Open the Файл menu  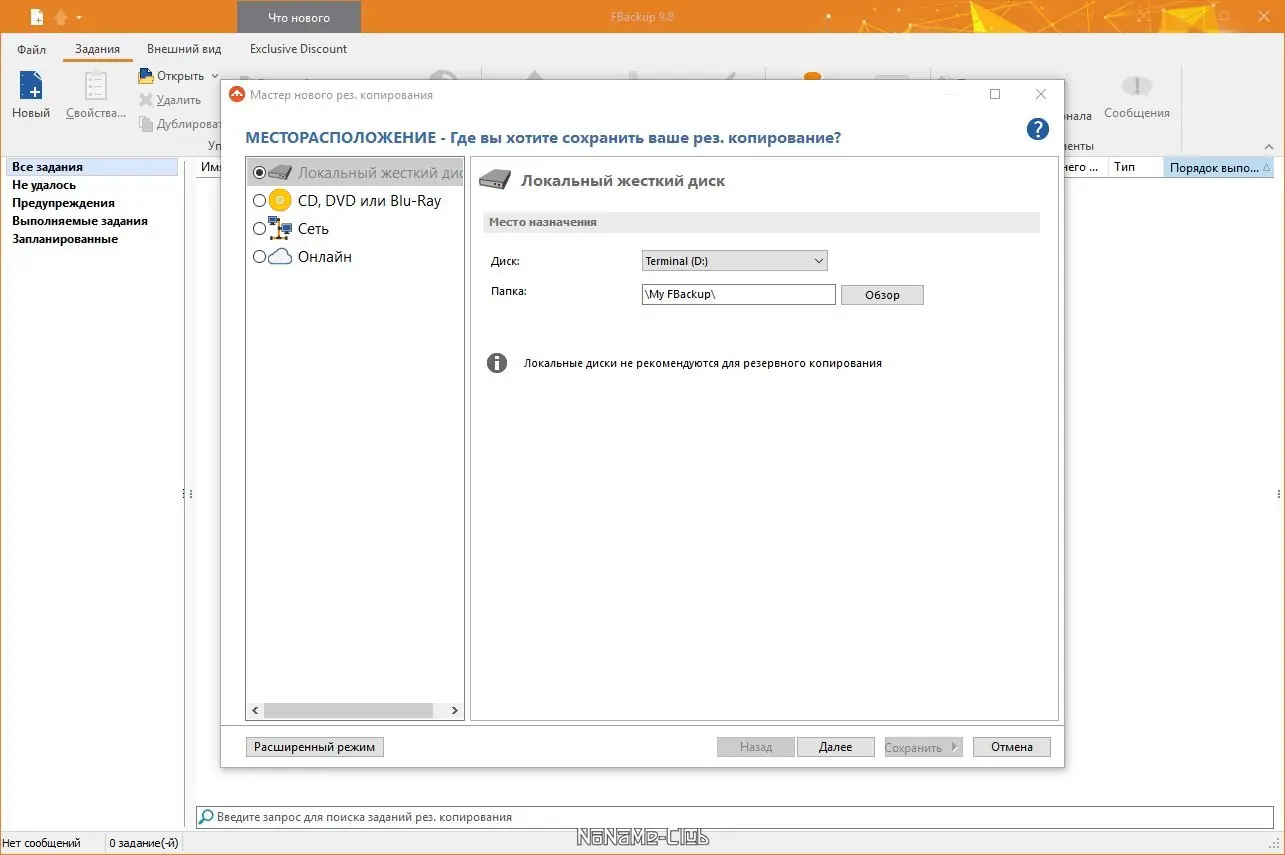[x=31, y=49]
